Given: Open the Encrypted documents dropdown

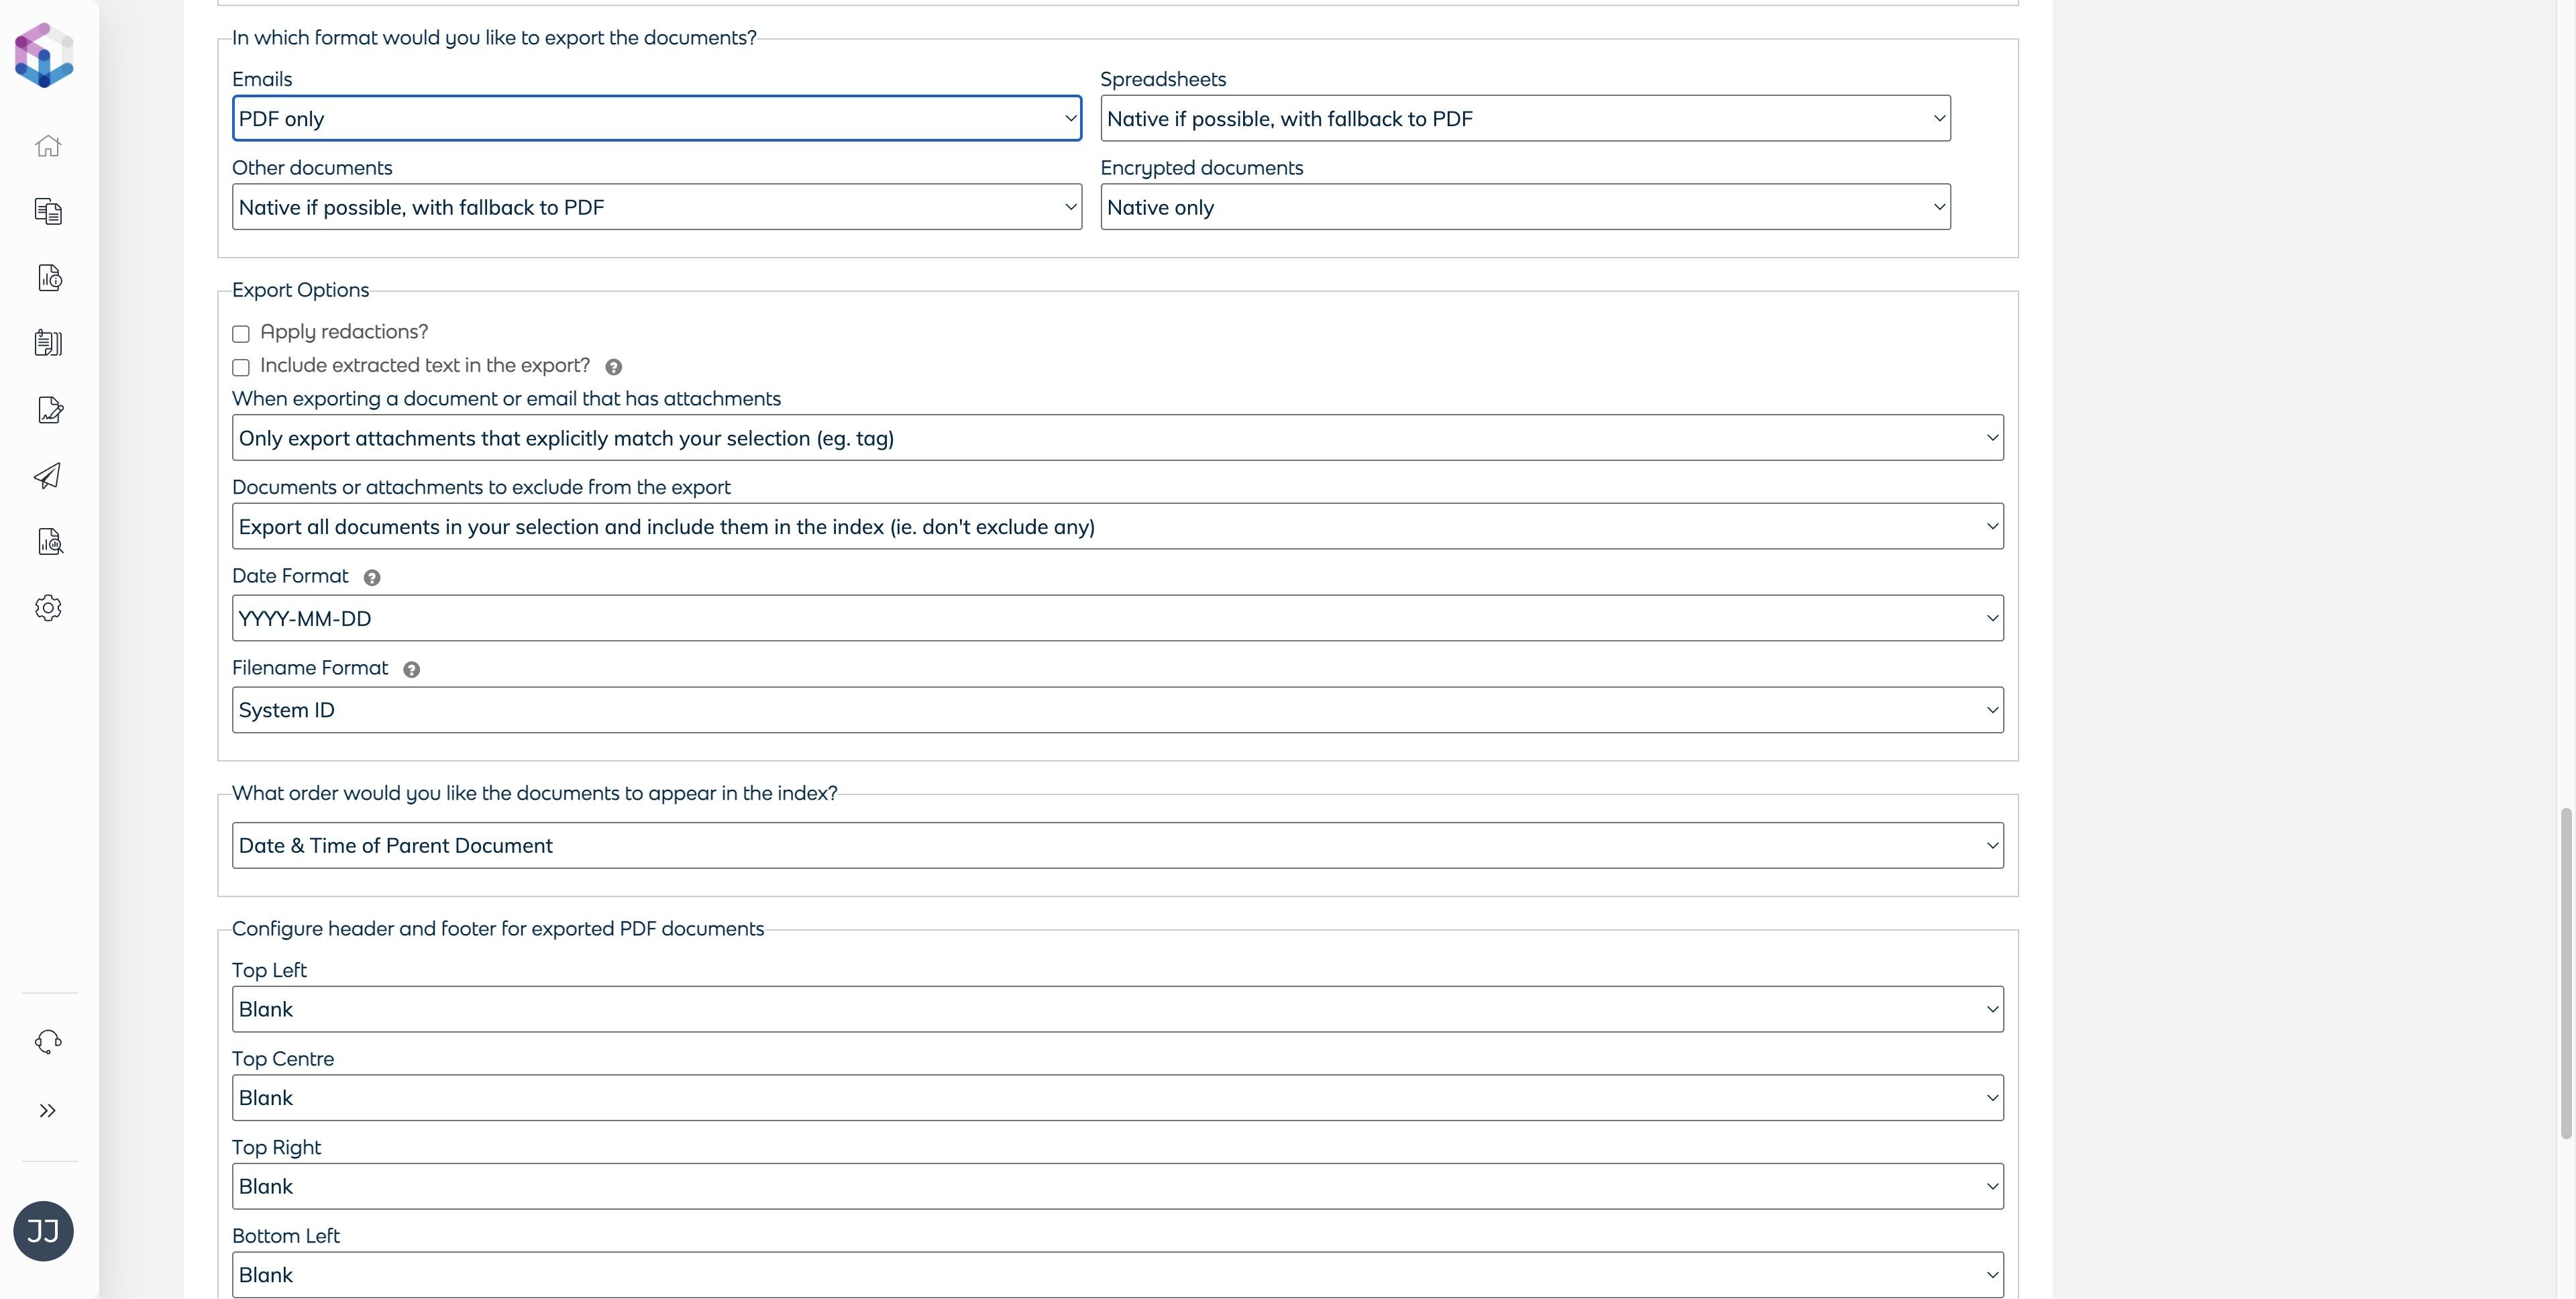Looking at the screenshot, I should [1525, 207].
